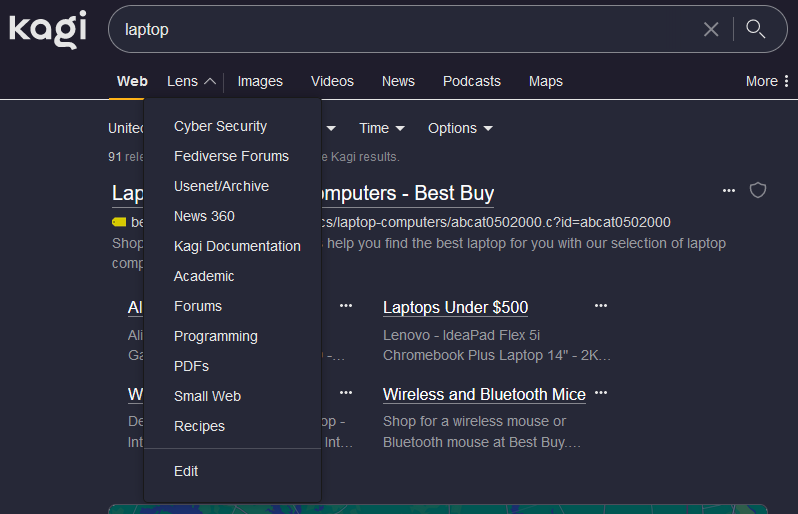
Task: Click the Kagi logo
Action: click(48, 29)
